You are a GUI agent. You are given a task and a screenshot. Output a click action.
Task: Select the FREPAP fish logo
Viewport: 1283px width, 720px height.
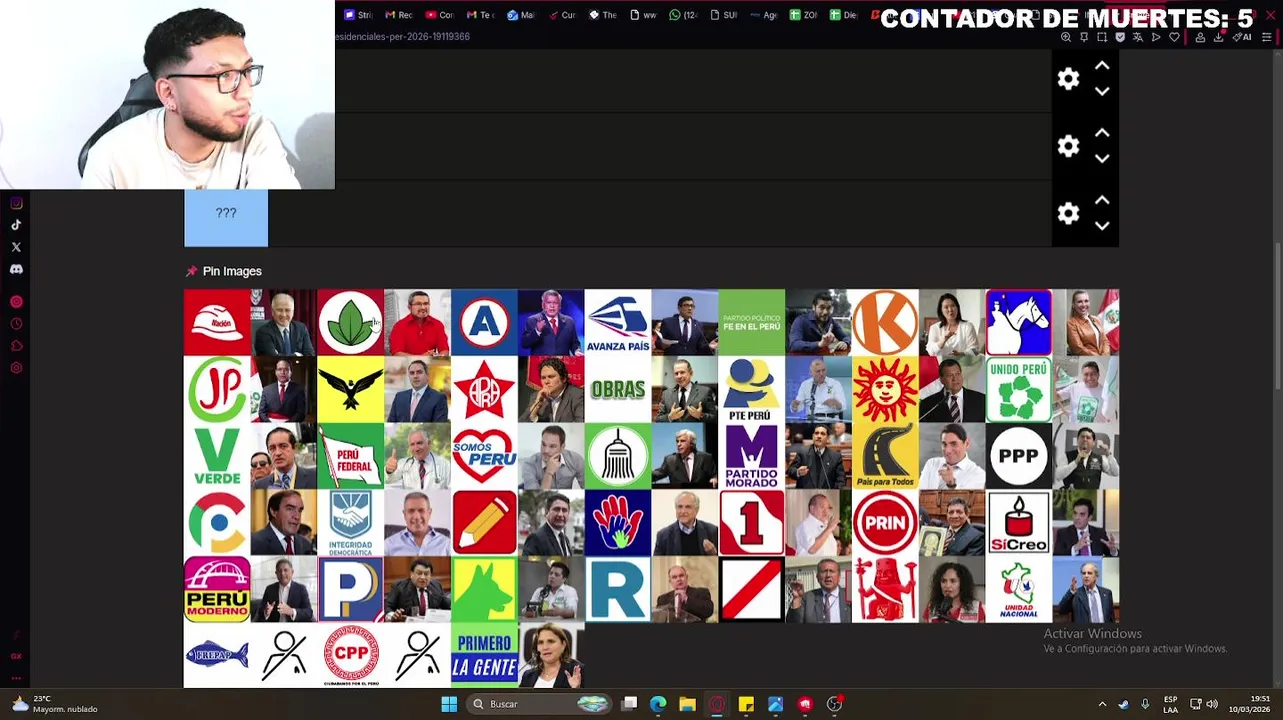pyautogui.click(x=217, y=656)
